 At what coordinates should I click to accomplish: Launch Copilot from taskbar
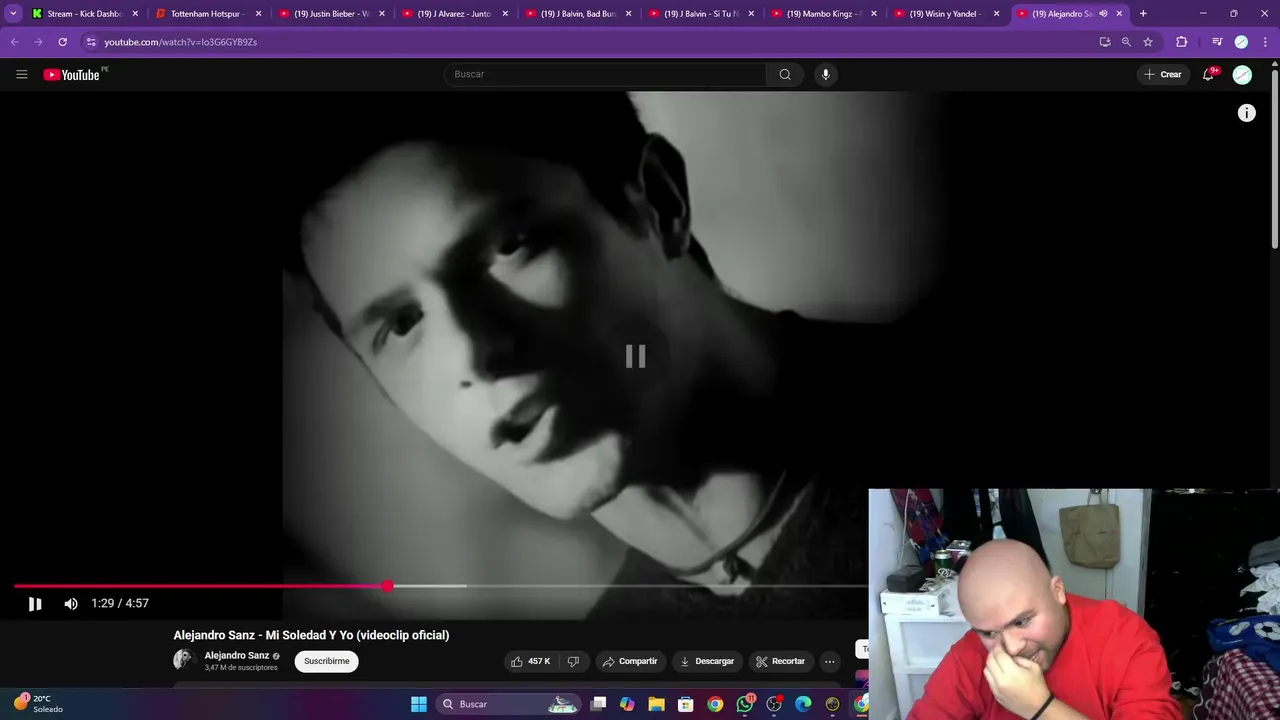[627, 704]
